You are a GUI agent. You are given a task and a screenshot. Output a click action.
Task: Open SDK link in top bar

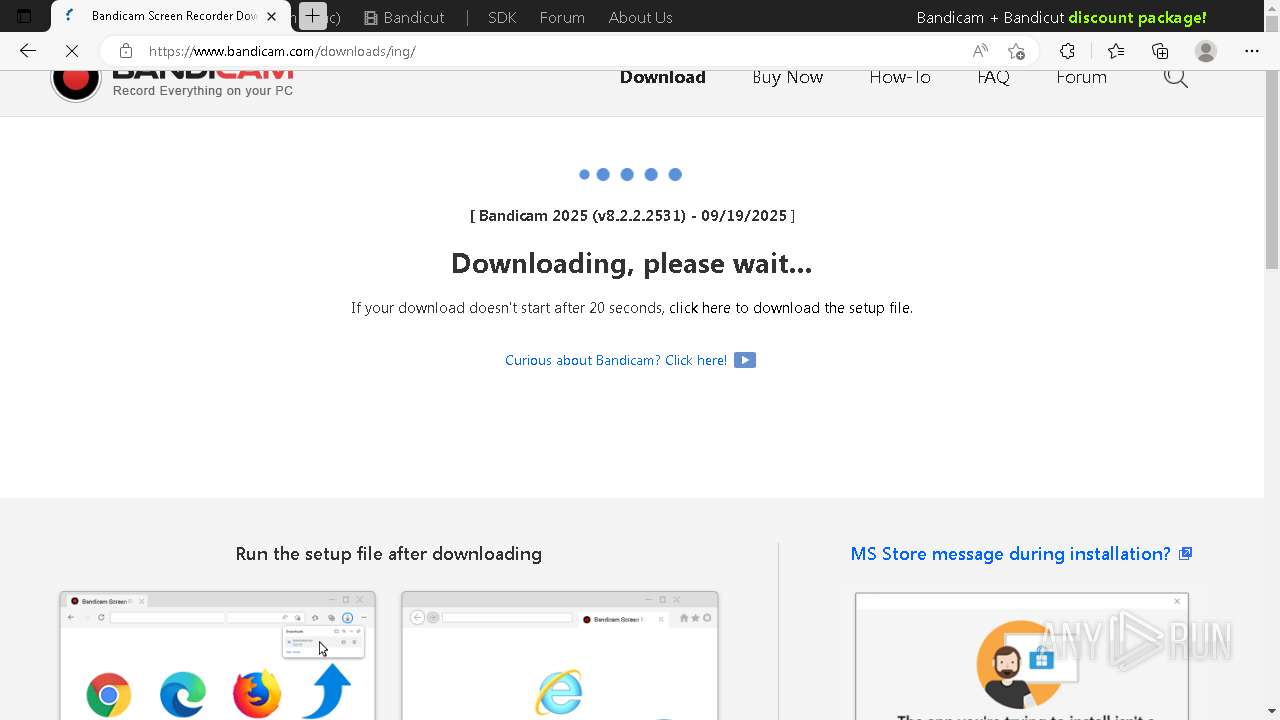pos(502,17)
